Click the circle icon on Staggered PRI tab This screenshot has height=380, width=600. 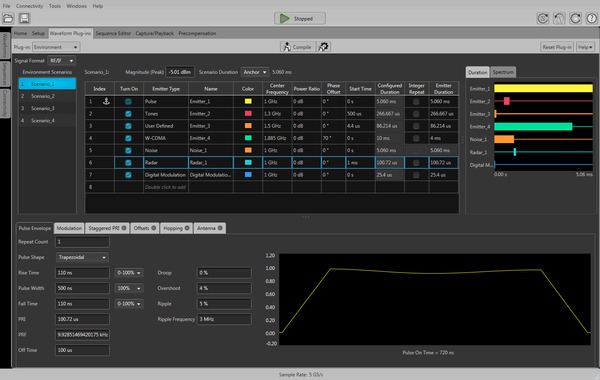pyautogui.click(x=124, y=228)
